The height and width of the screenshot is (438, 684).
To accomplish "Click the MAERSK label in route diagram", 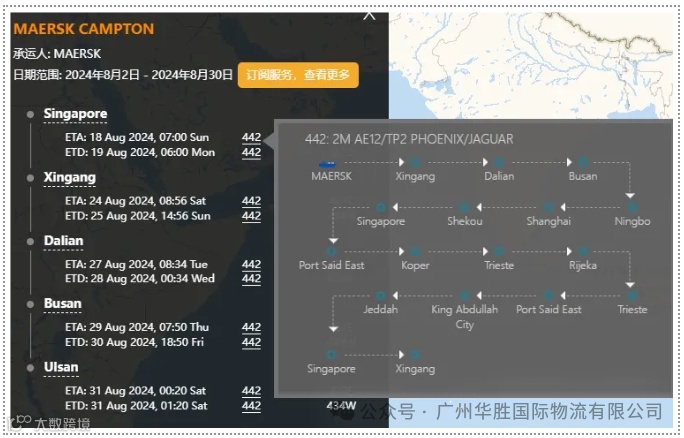I will pyautogui.click(x=332, y=176).
